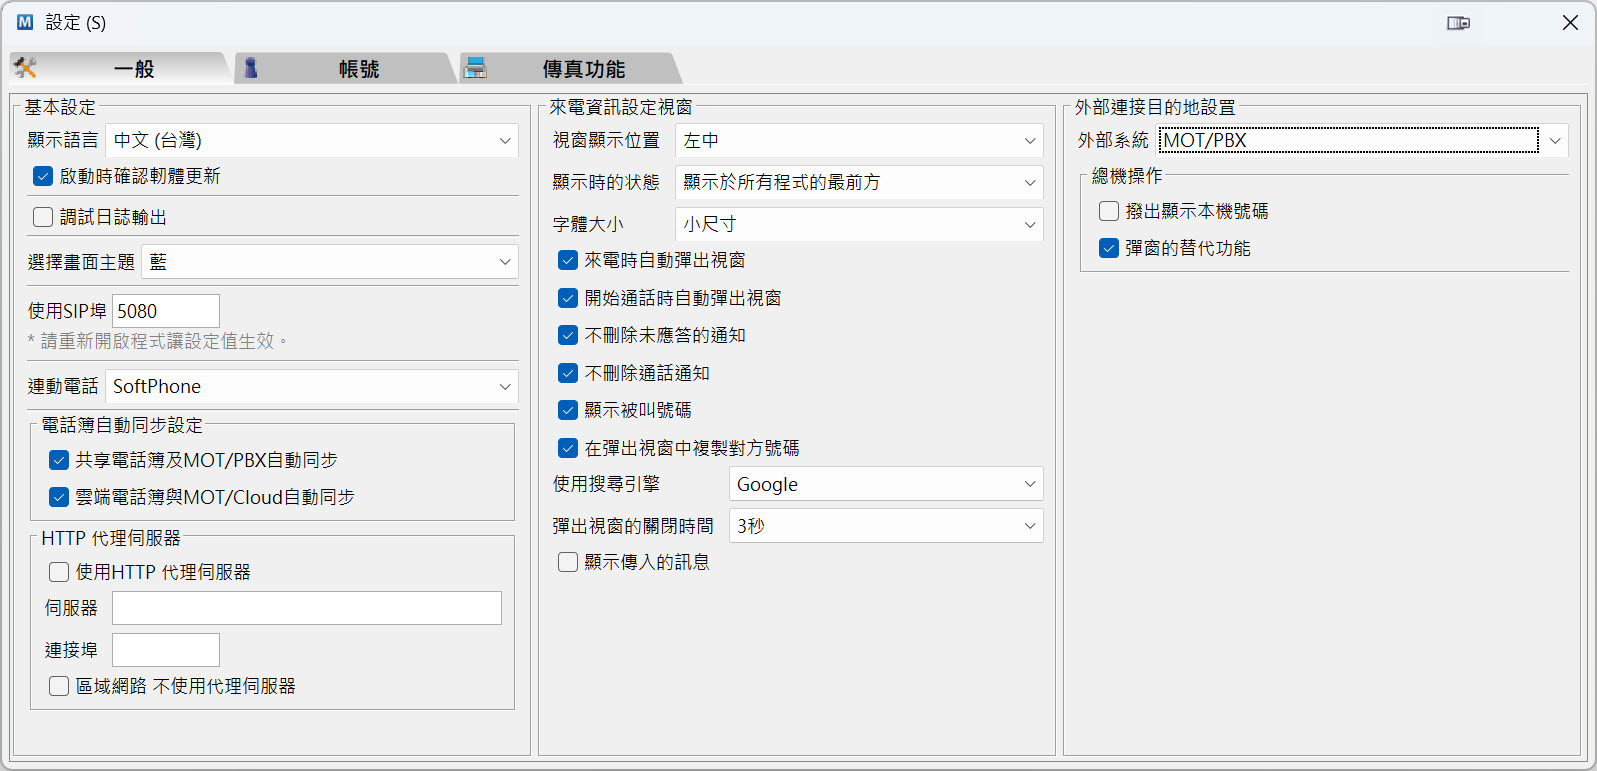Switch to the 帳號 tab

[x=357, y=69]
